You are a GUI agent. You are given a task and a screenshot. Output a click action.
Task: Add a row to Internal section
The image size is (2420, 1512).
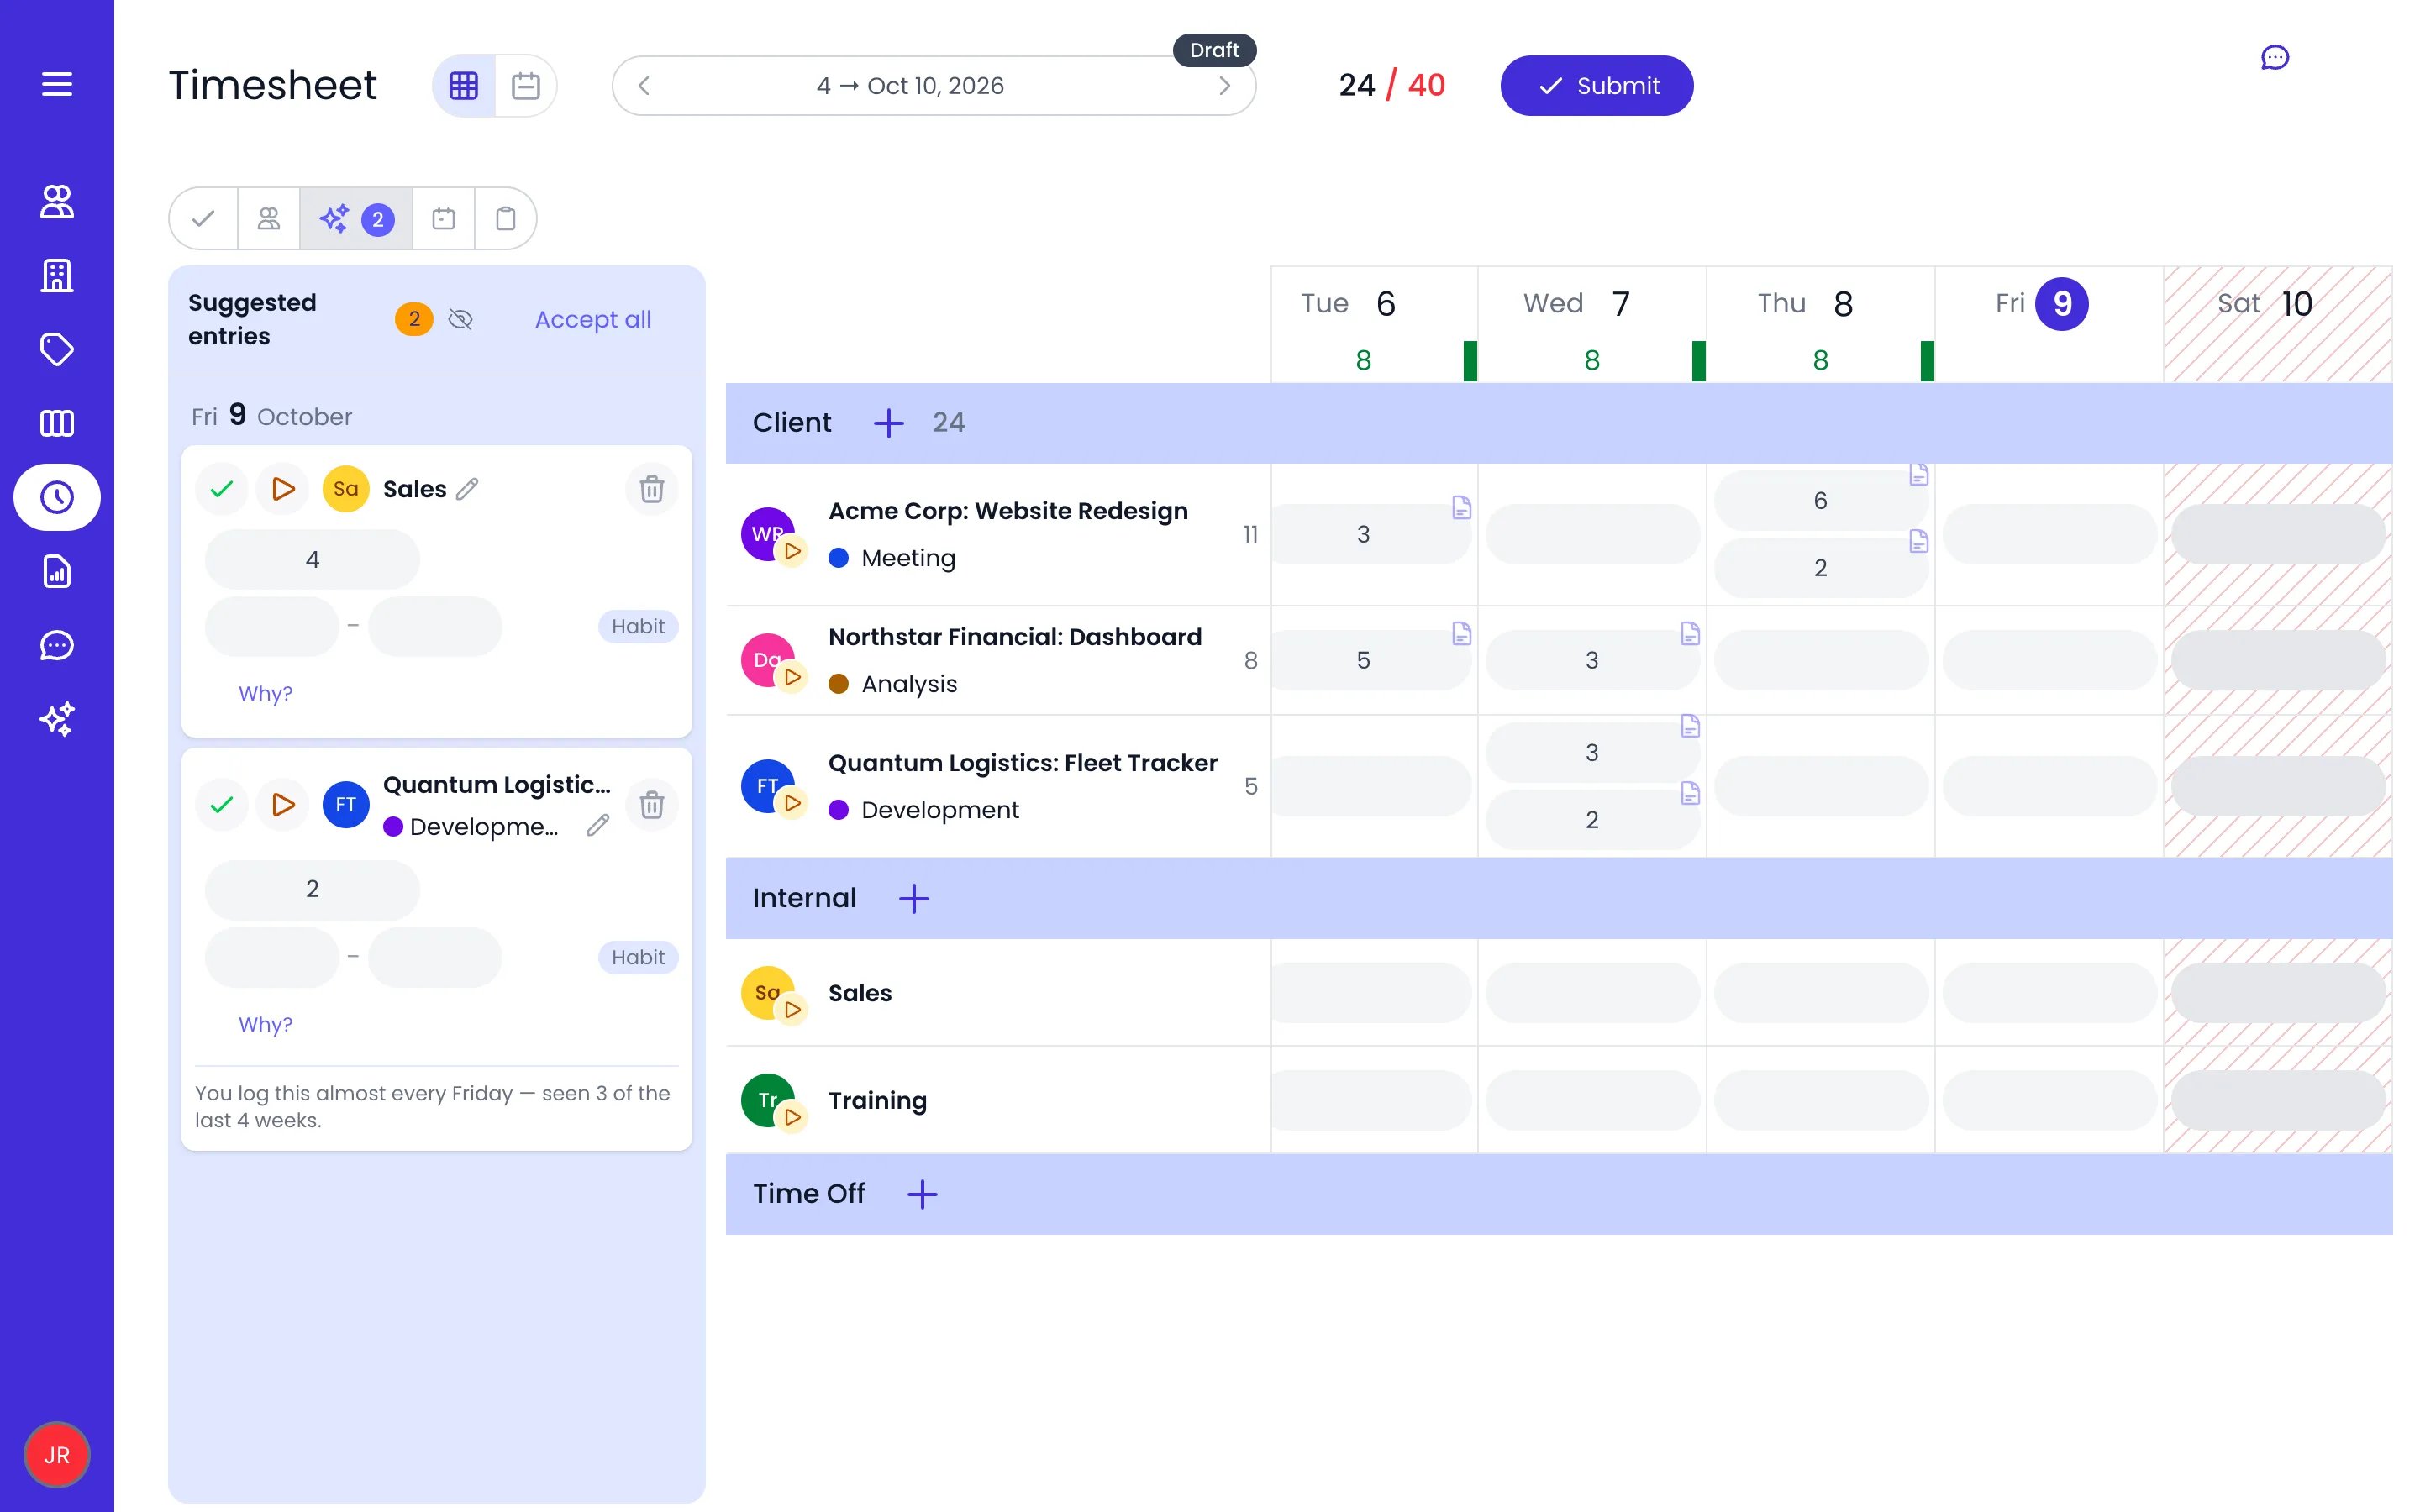914,898
